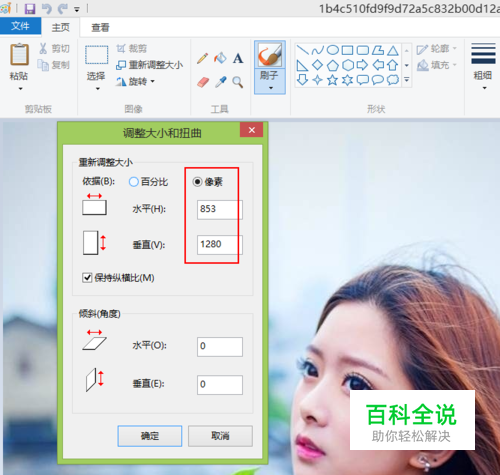Select the Text tool letter A
The width and height of the screenshot is (500, 475).
pyautogui.click(x=238, y=58)
